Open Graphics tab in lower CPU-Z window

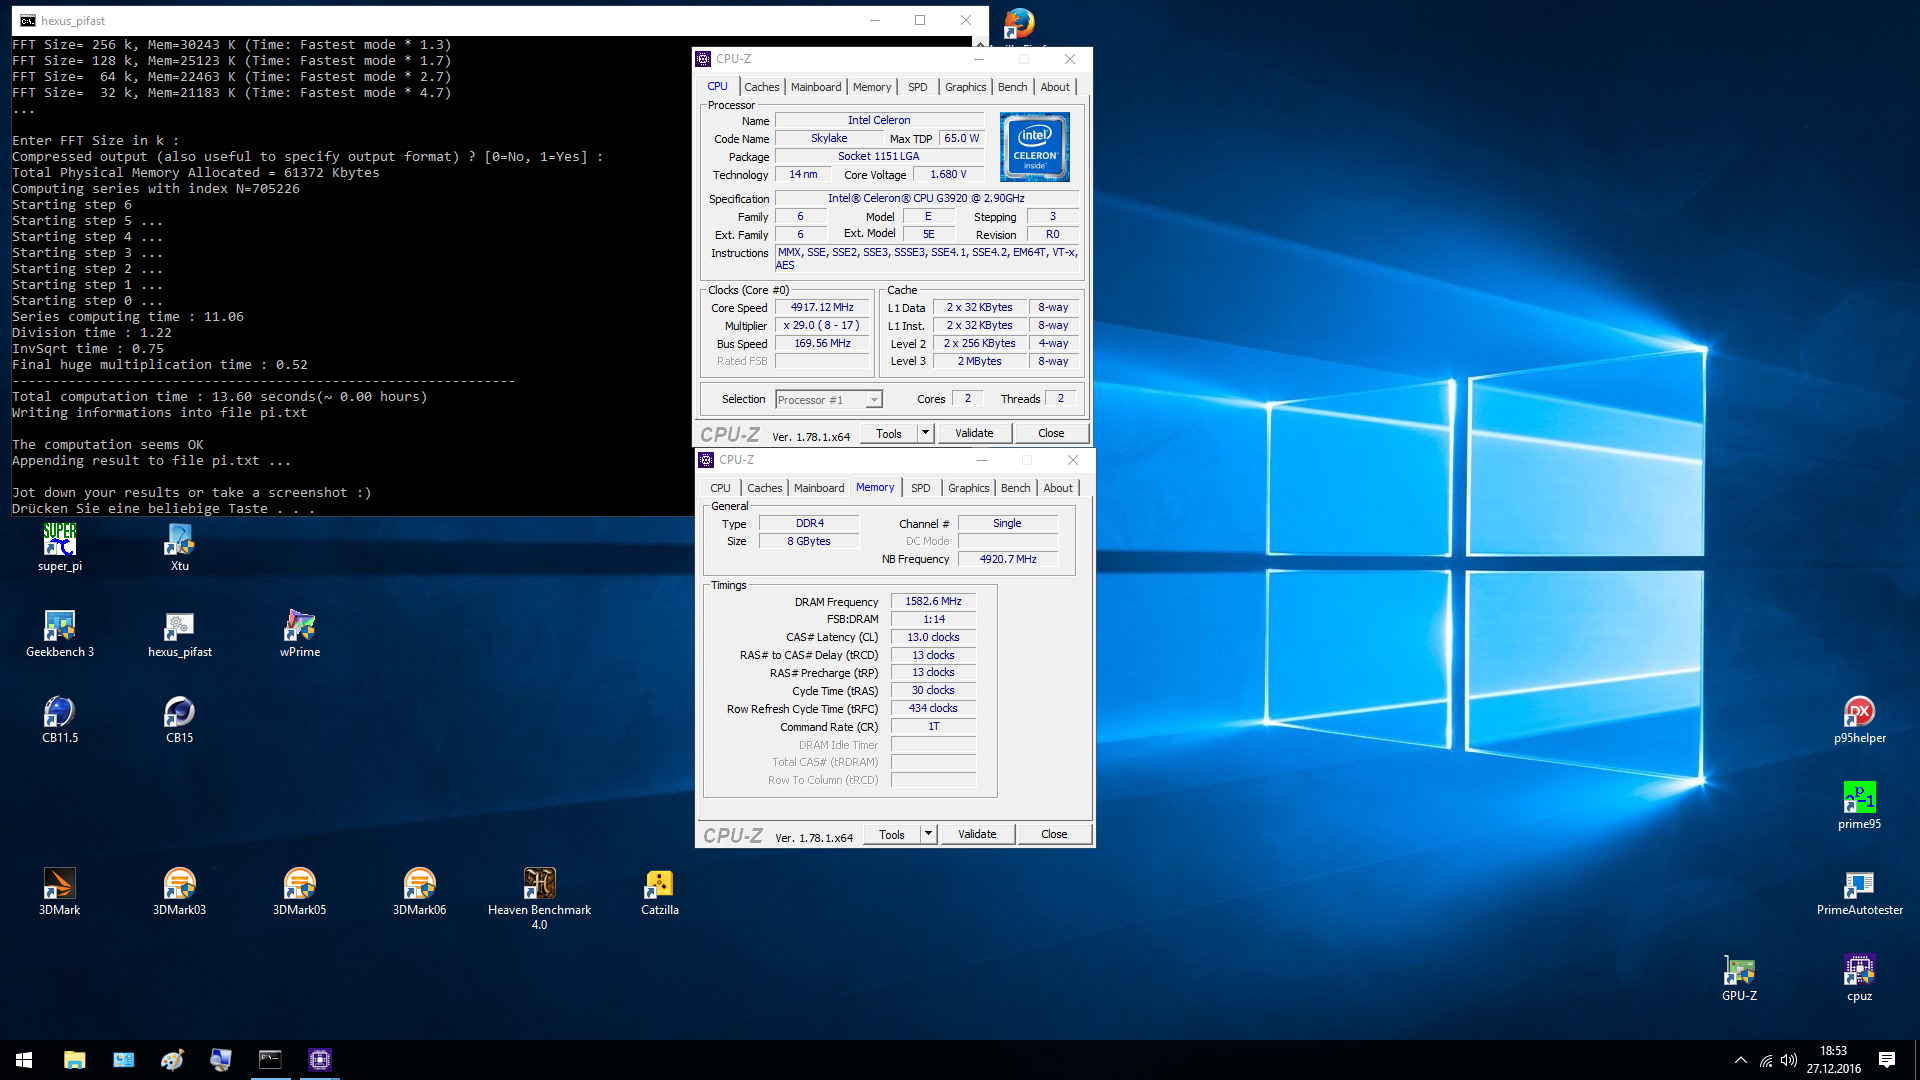coord(969,488)
